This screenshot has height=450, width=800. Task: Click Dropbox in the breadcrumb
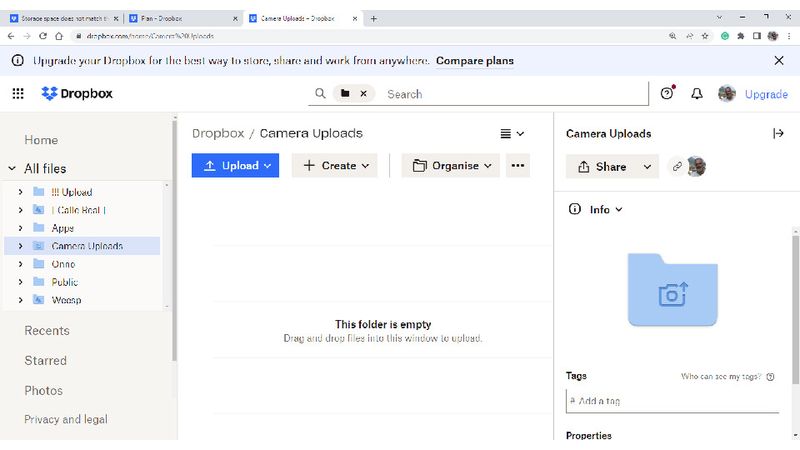(218, 133)
